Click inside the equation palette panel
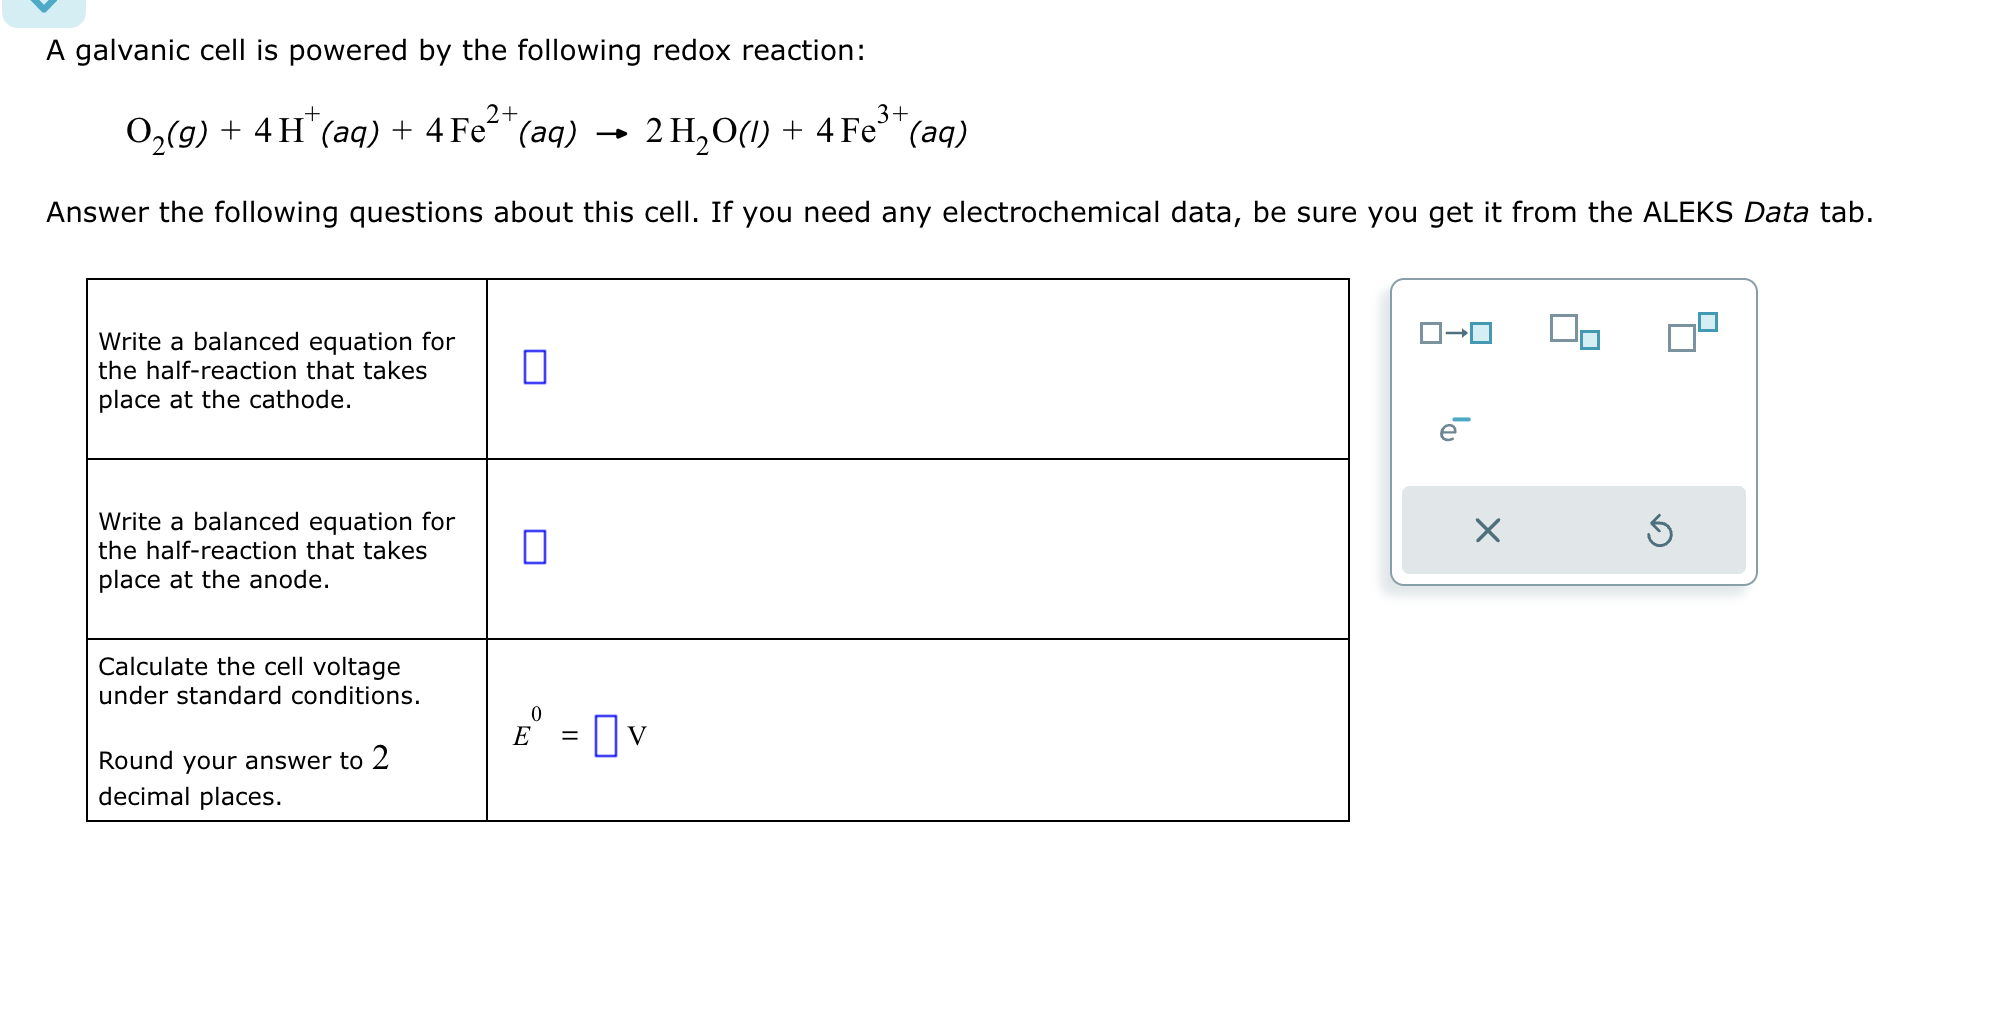2016x1018 pixels. pyautogui.click(x=1572, y=430)
